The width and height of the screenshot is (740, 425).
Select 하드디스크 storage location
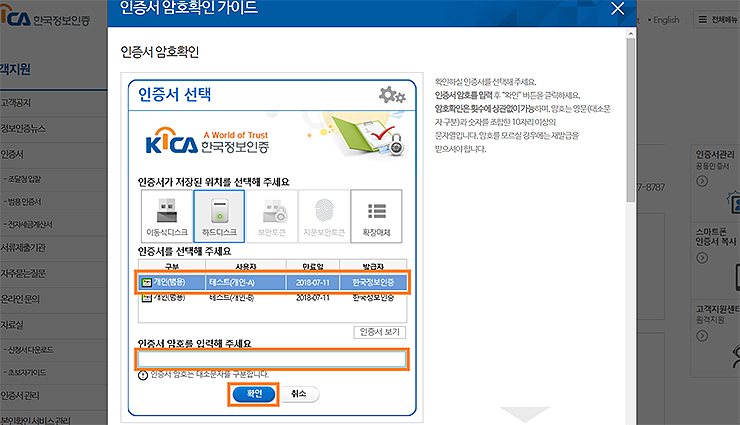point(219,216)
